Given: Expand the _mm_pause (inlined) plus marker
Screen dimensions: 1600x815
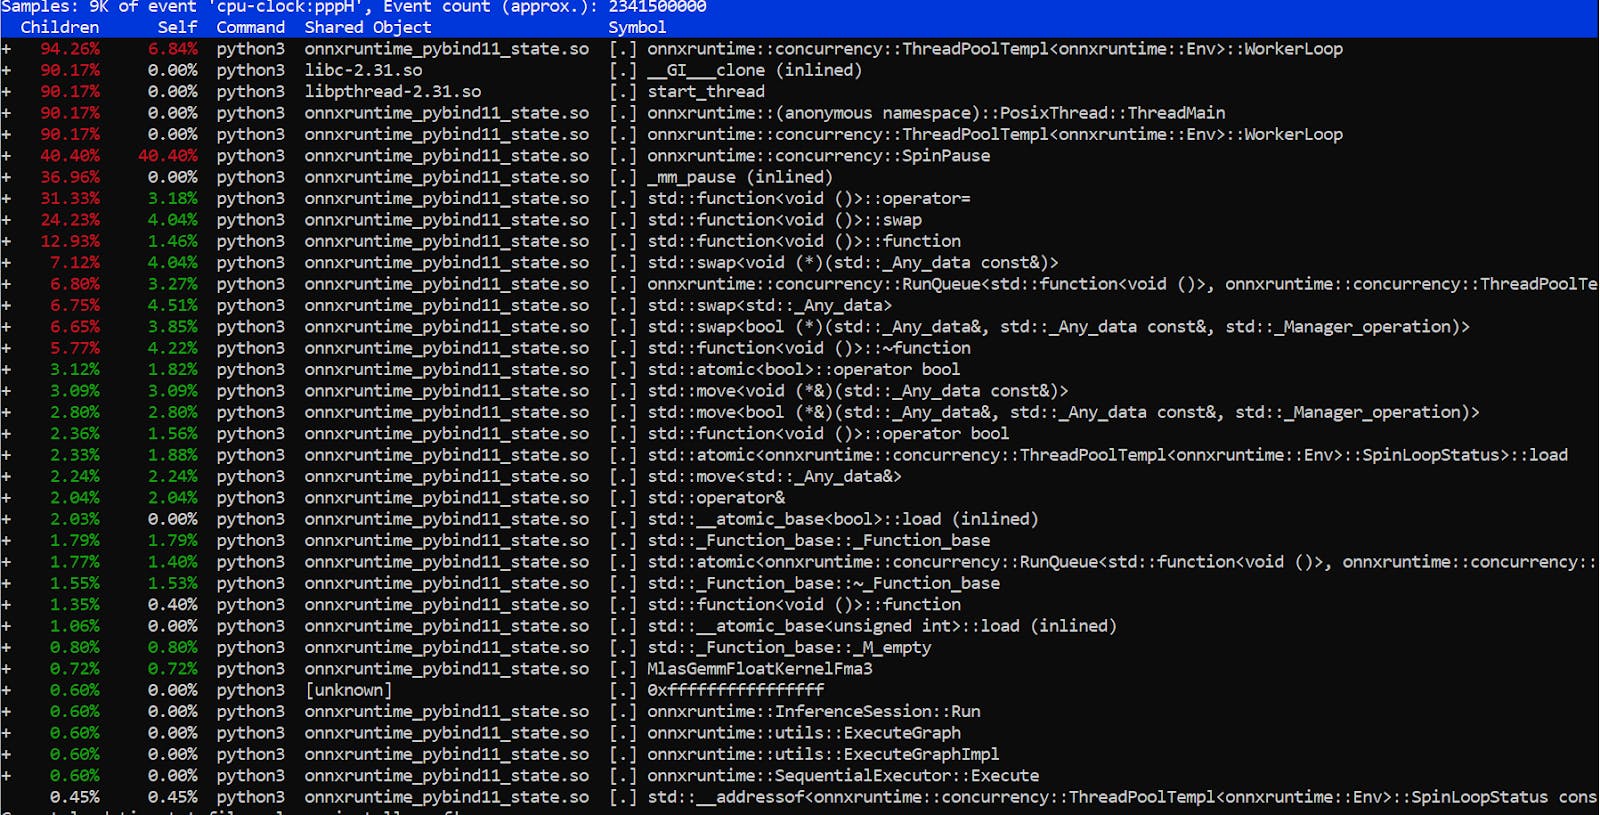Looking at the screenshot, I should (x=6, y=177).
